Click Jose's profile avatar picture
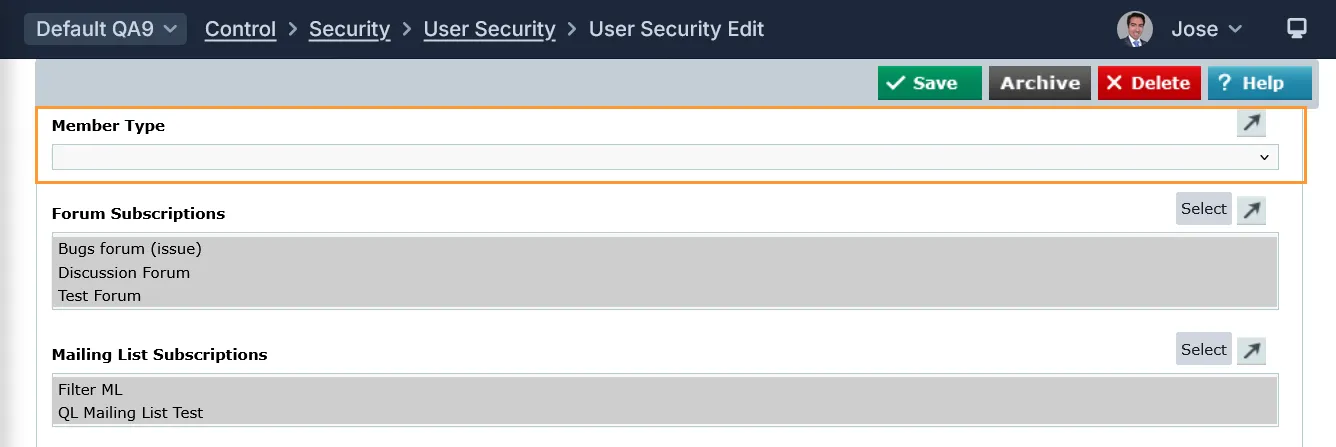Screen dimensions: 1336x447 1135,29
